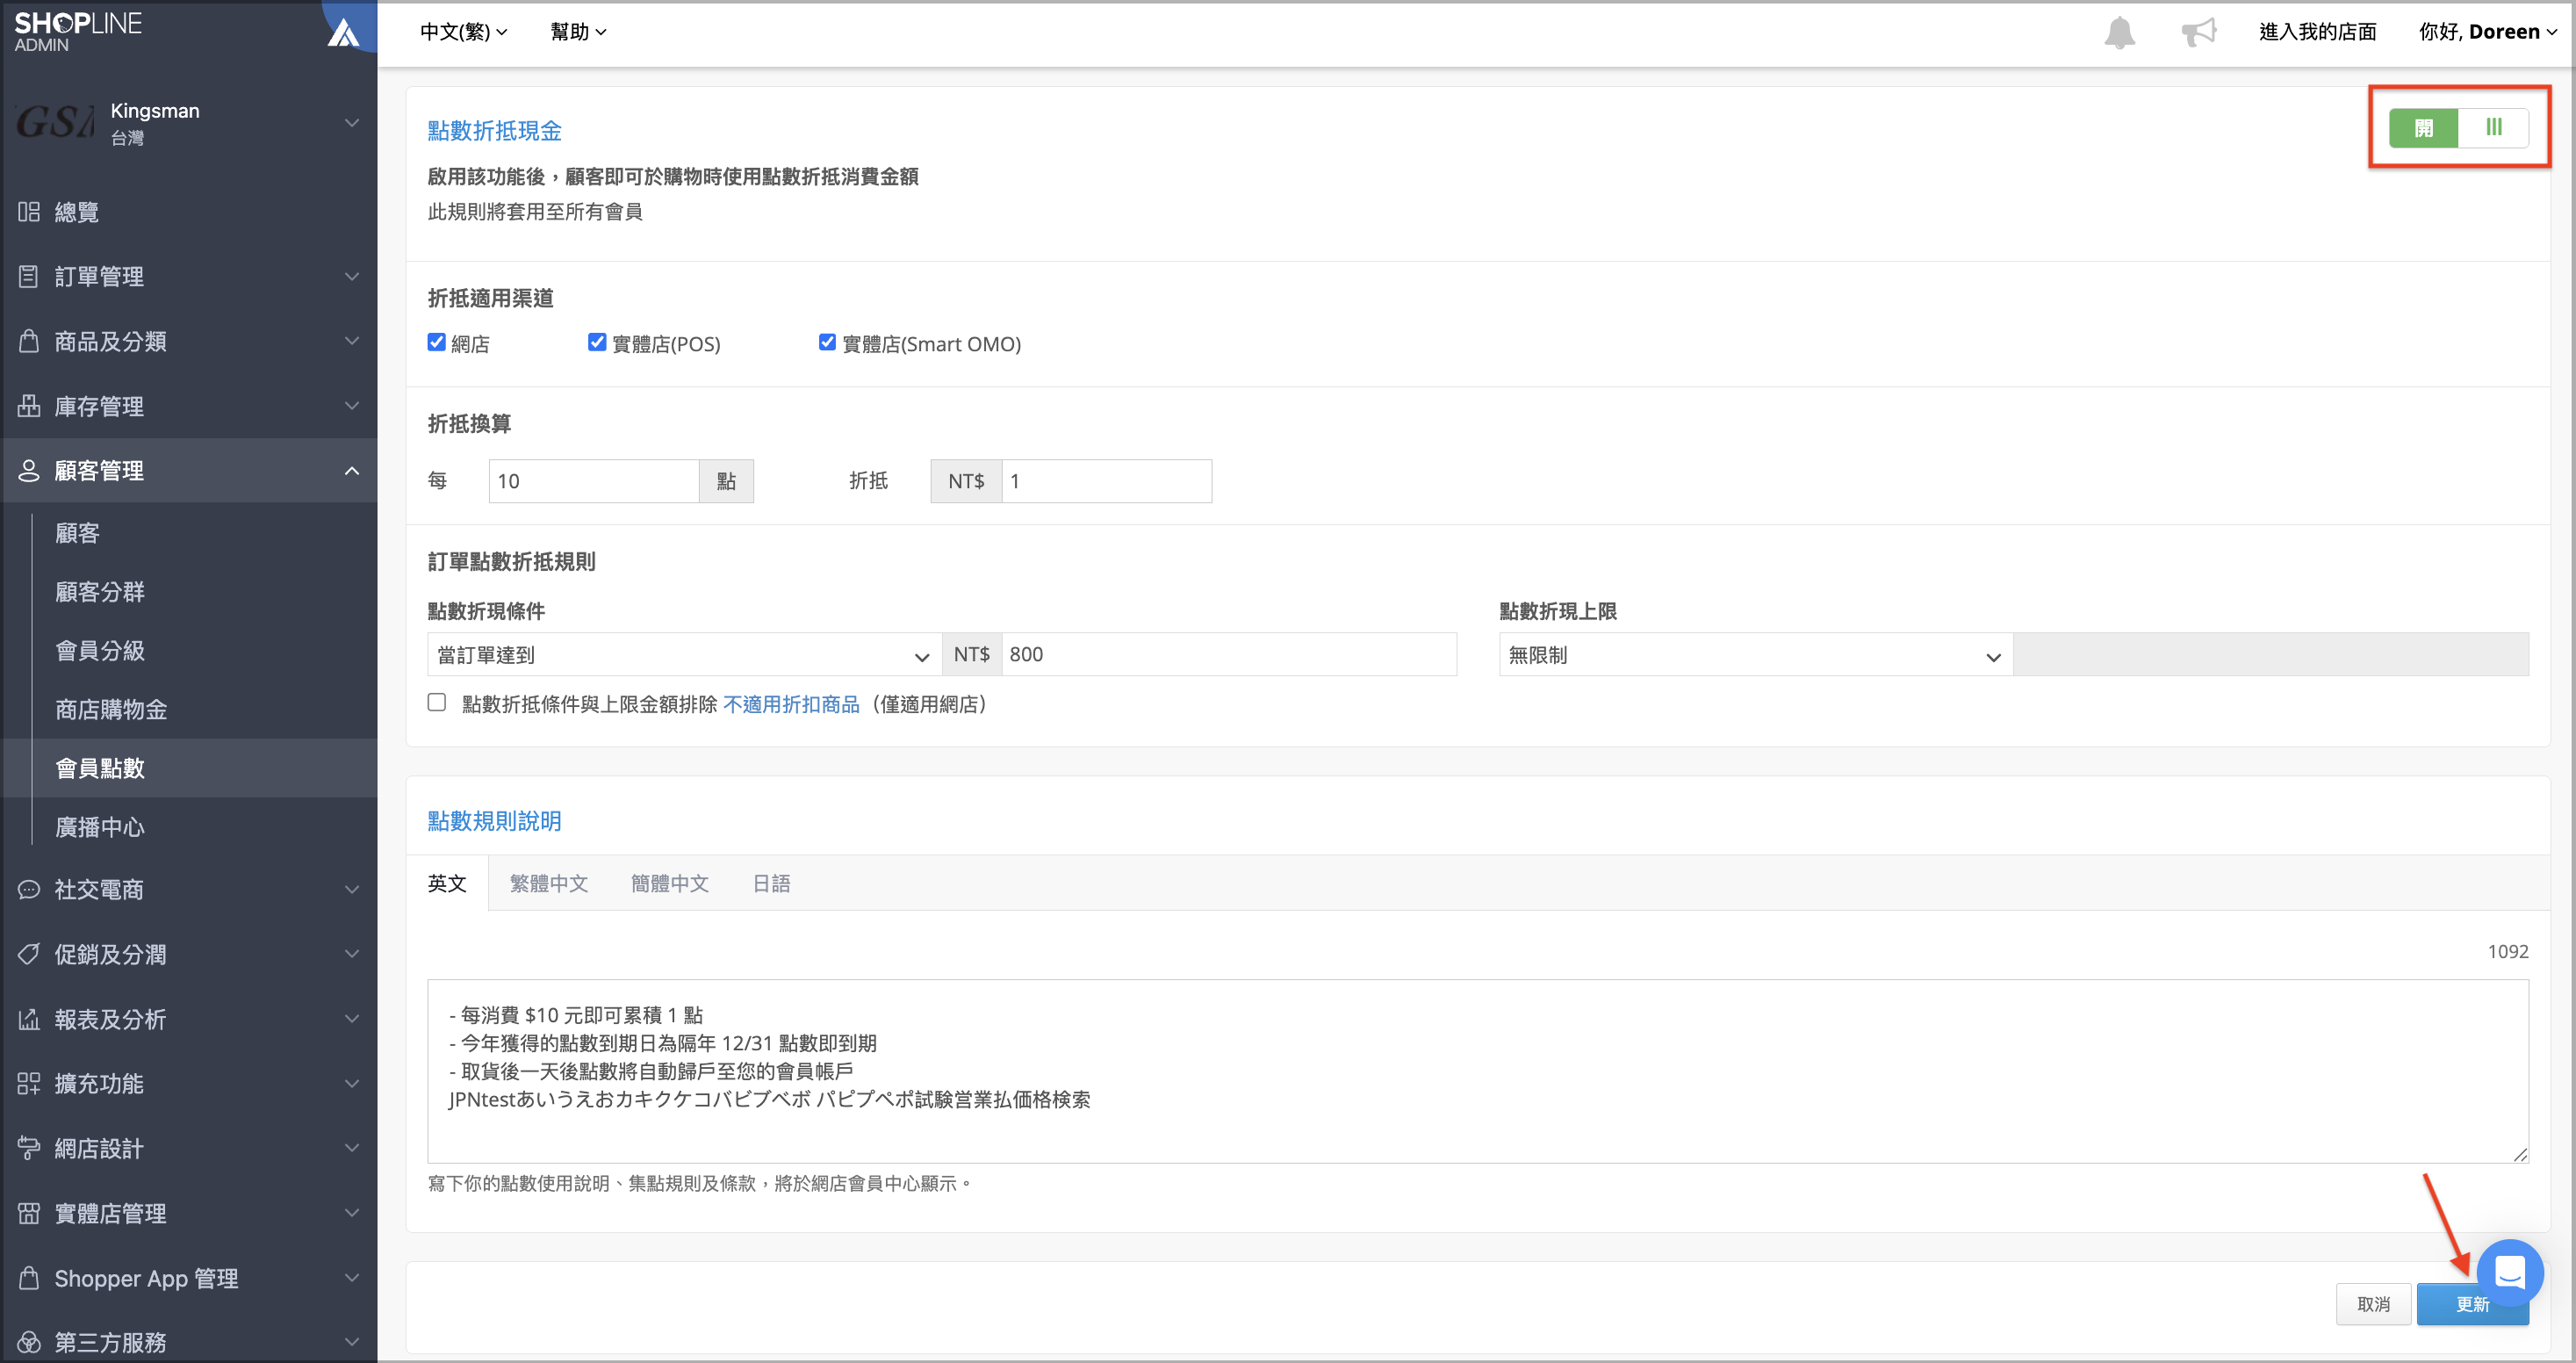Image resolution: width=2576 pixels, height=1363 pixels.
Task: Open the 當訂單達到 condition dropdown
Action: click(x=684, y=654)
